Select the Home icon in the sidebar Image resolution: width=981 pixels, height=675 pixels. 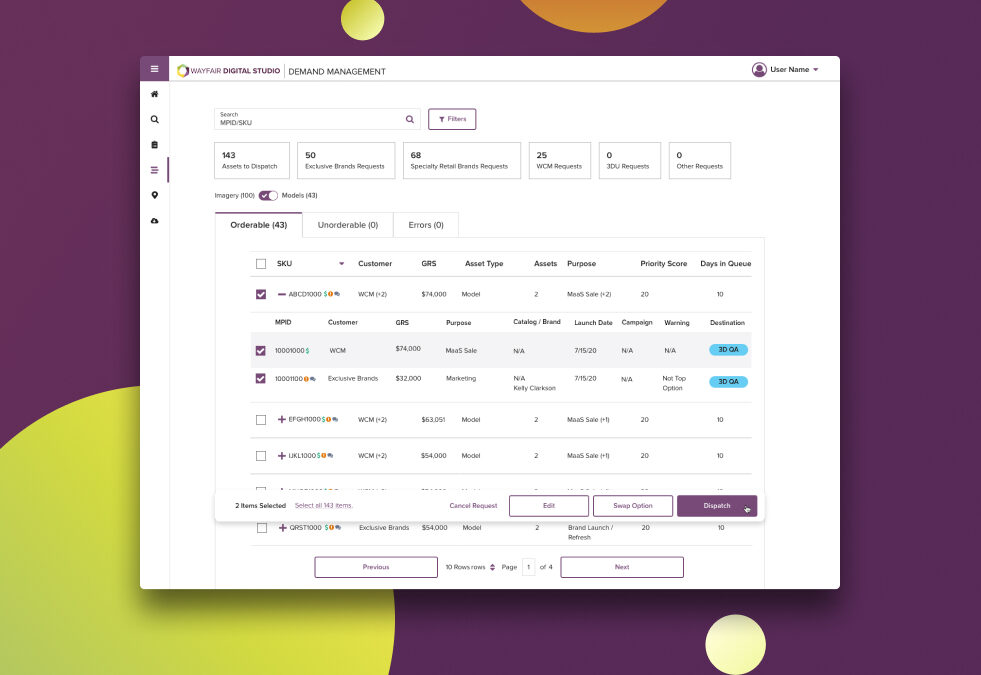tap(154, 94)
